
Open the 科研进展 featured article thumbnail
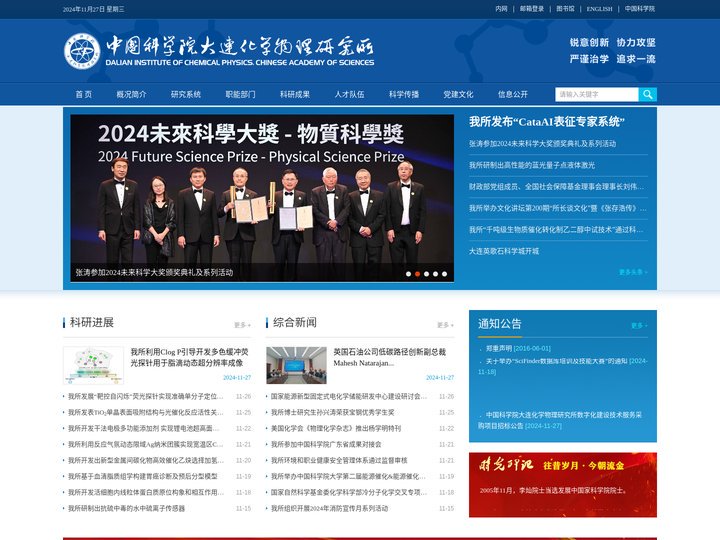(94, 366)
